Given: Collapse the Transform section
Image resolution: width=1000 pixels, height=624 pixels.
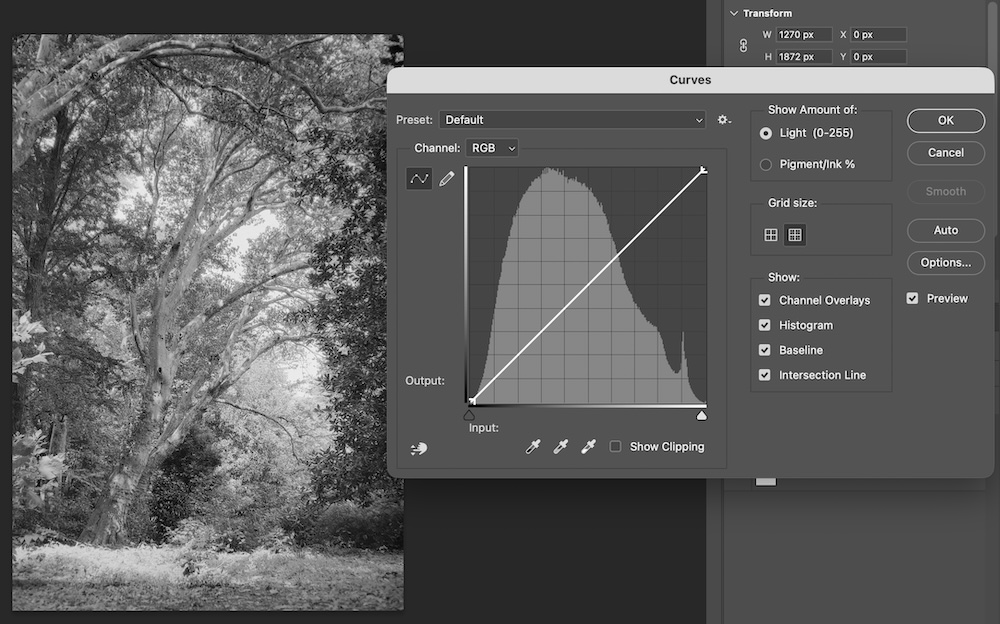Looking at the screenshot, I should tap(734, 13).
